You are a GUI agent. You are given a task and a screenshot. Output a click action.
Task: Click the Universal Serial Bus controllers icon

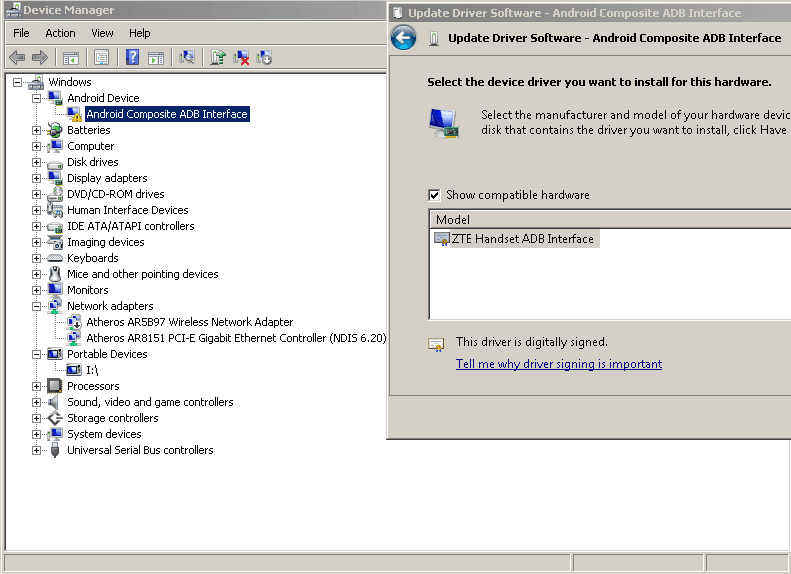(55, 450)
